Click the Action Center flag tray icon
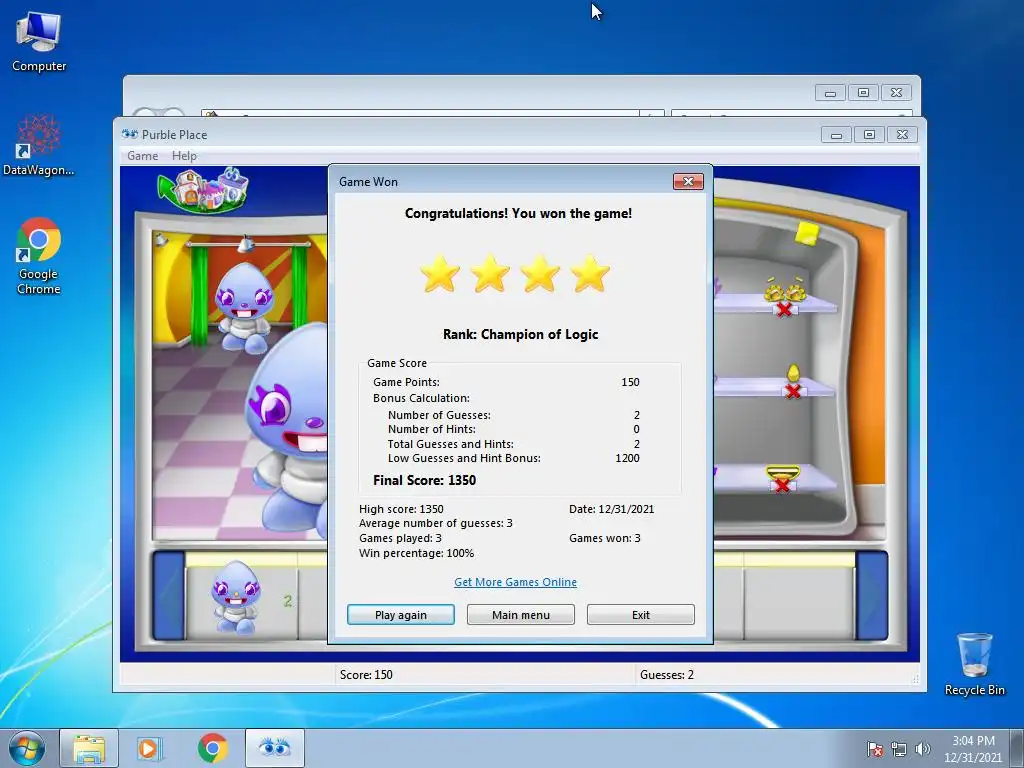The height and width of the screenshot is (768, 1024). 875,749
